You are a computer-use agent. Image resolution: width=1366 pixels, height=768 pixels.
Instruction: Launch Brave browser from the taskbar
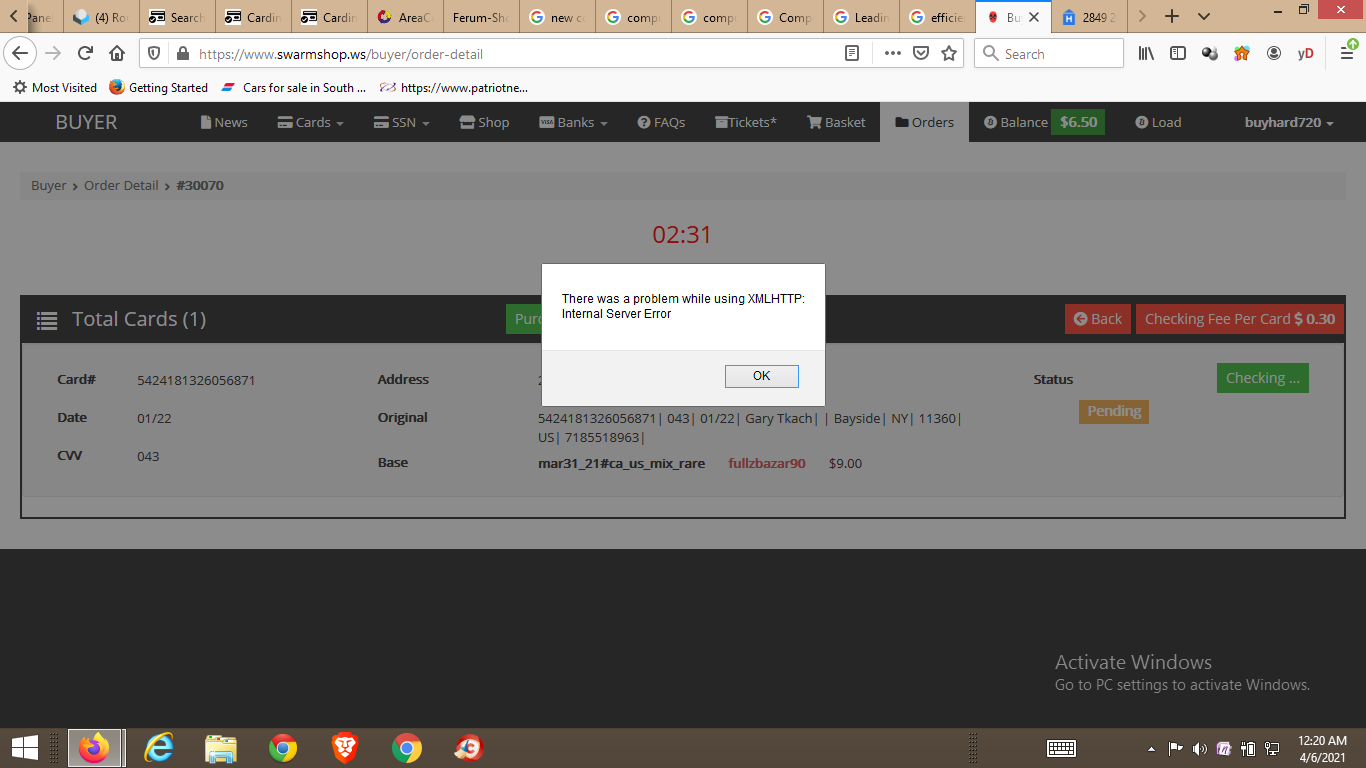345,747
